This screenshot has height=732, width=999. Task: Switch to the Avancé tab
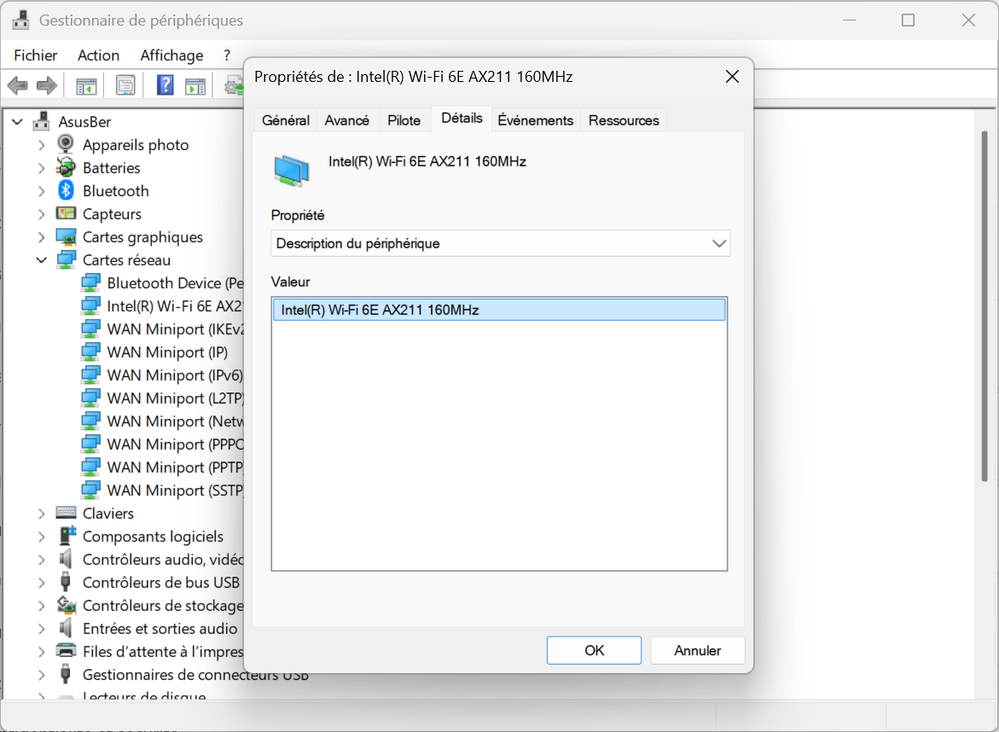coord(347,120)
